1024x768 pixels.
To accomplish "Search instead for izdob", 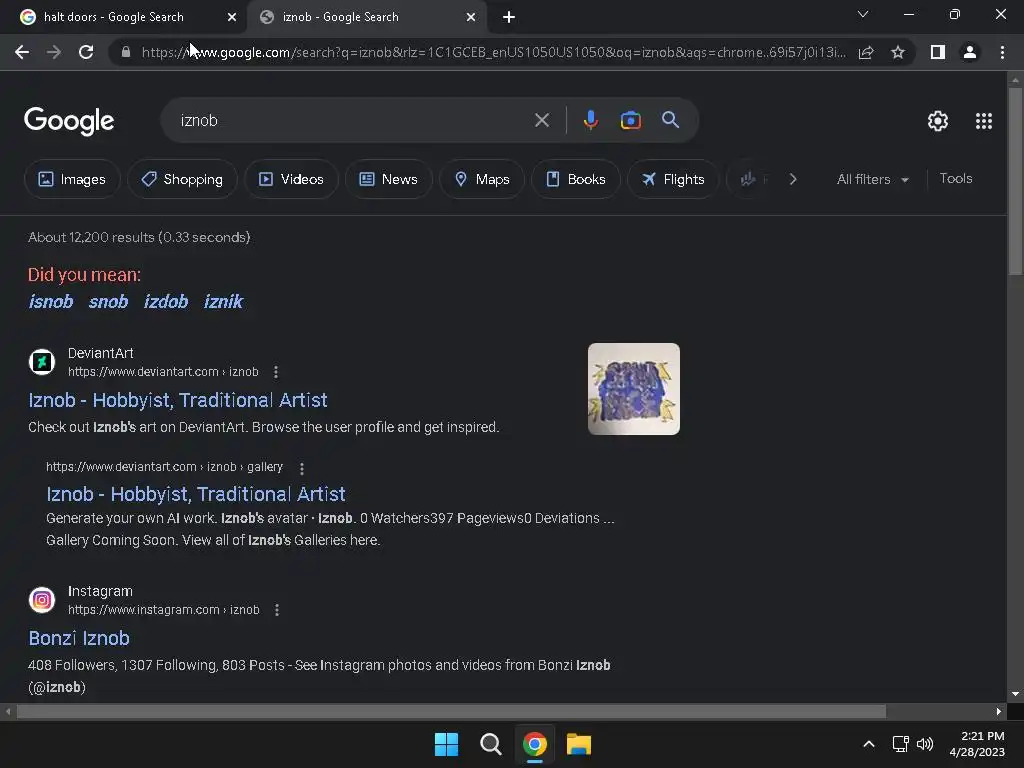I will 166,302.
